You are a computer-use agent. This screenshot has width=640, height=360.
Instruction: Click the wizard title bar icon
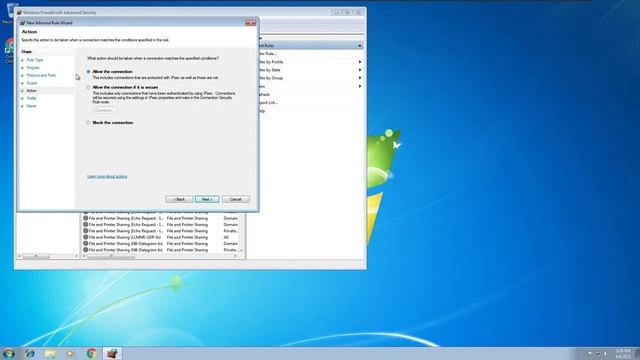(23, 23)
